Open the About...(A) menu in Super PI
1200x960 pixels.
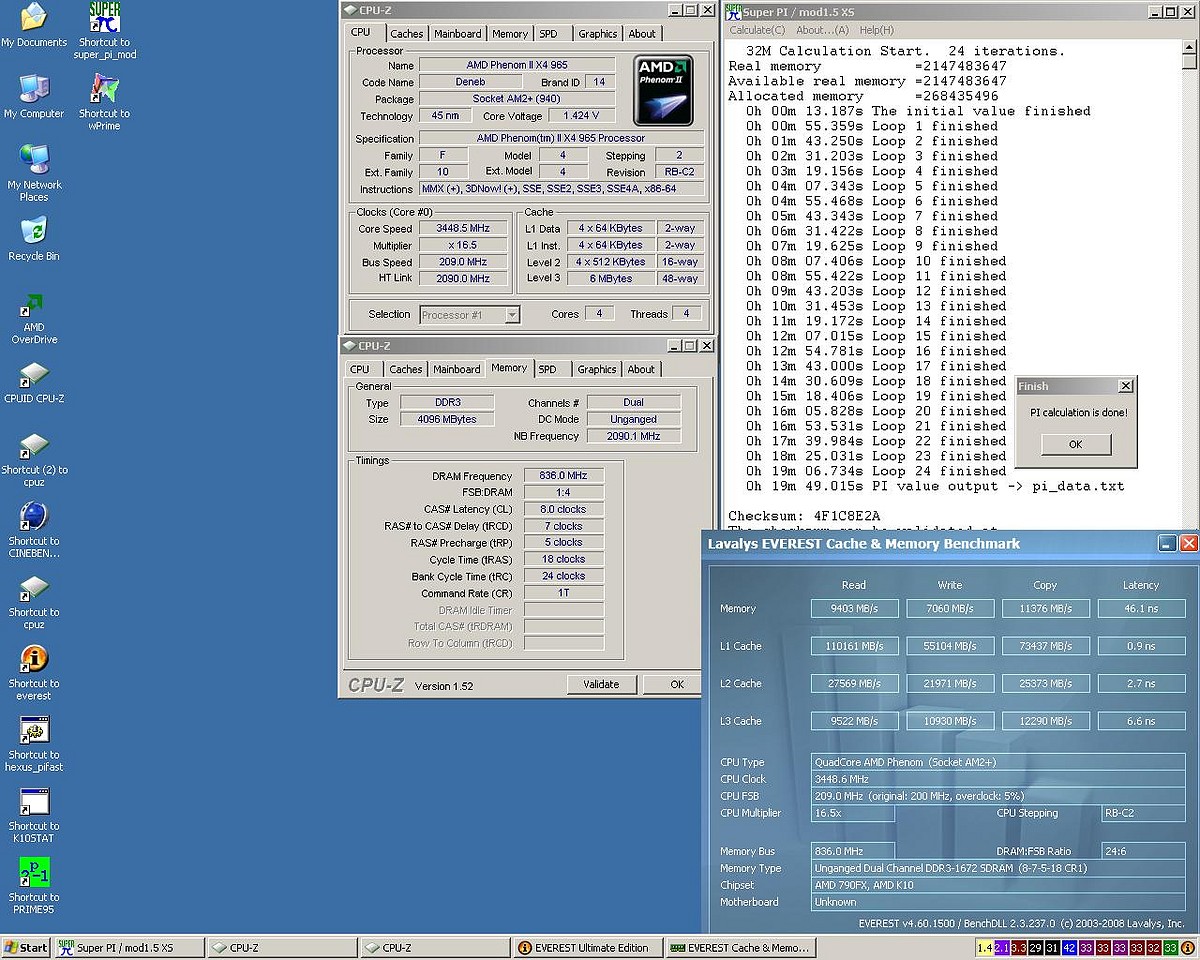tap(823, 30)
